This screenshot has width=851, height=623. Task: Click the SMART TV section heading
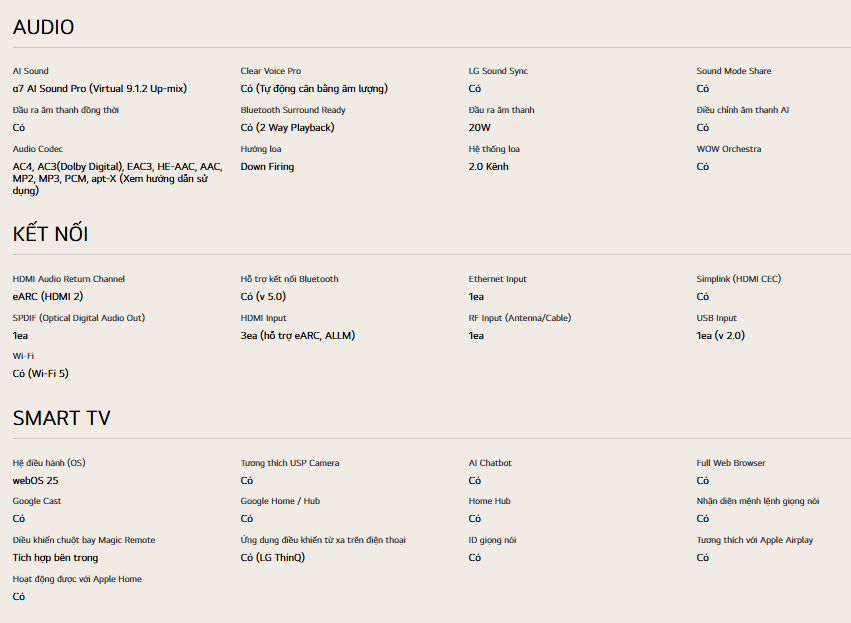tap(61, 418)
